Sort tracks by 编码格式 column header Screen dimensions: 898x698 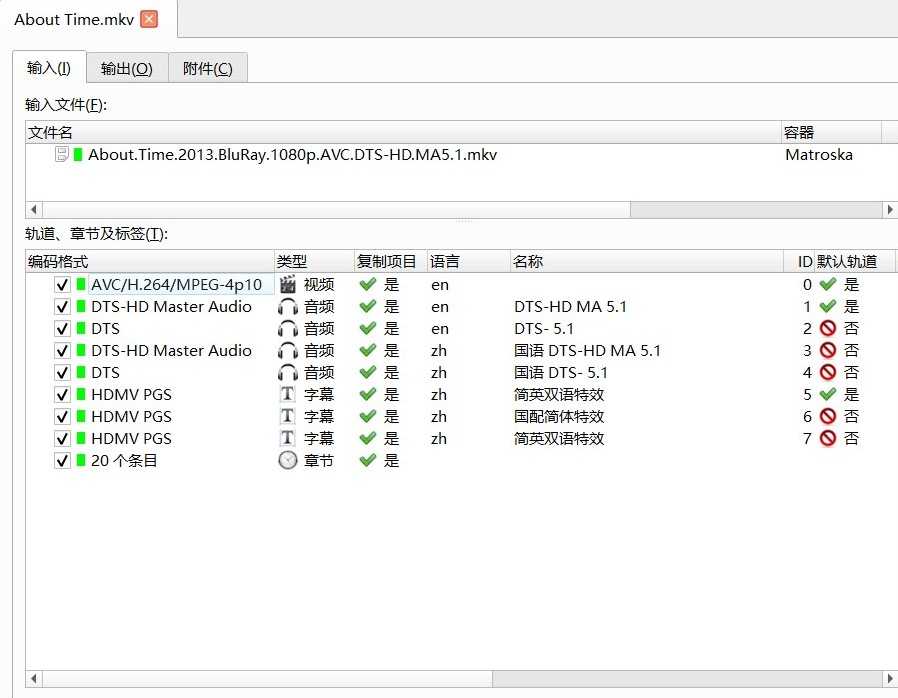click(150, 261)
